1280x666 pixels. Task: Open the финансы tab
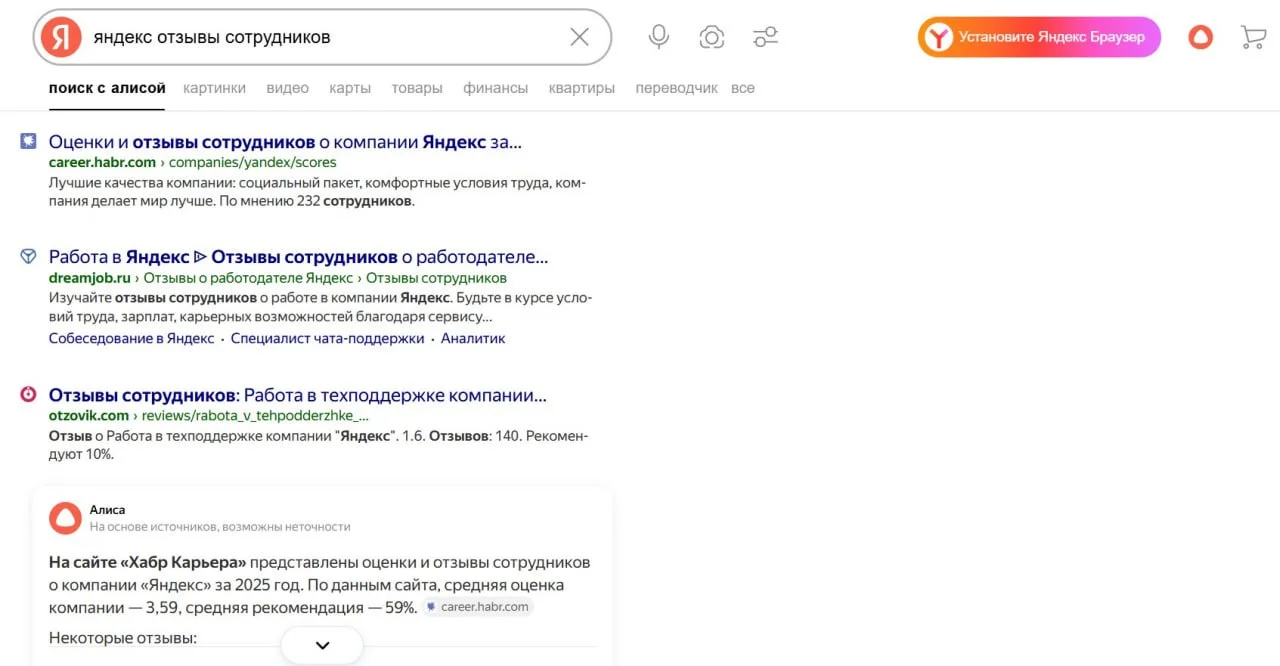click(495, 88)
